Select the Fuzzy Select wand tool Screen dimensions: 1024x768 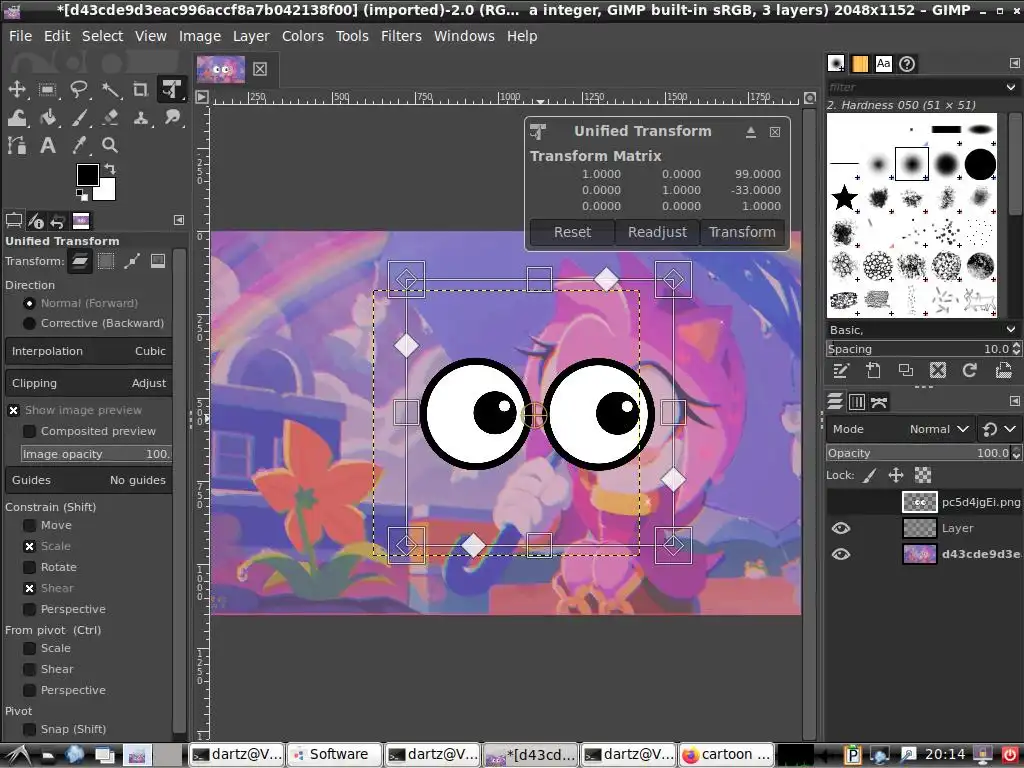click(x=110, y=89)
